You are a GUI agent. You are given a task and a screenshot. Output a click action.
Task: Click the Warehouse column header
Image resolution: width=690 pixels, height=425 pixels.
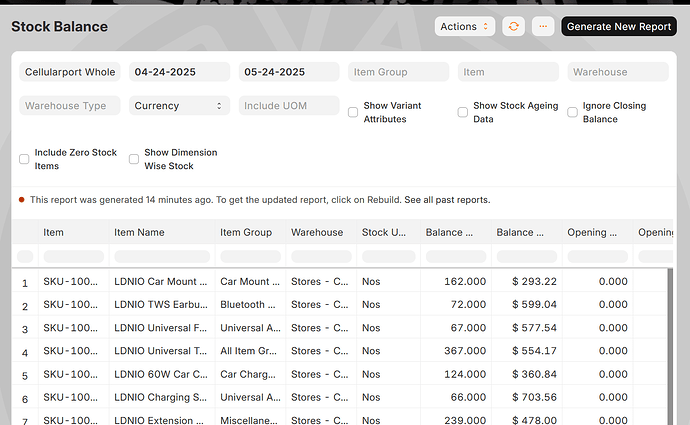point(321,232)
